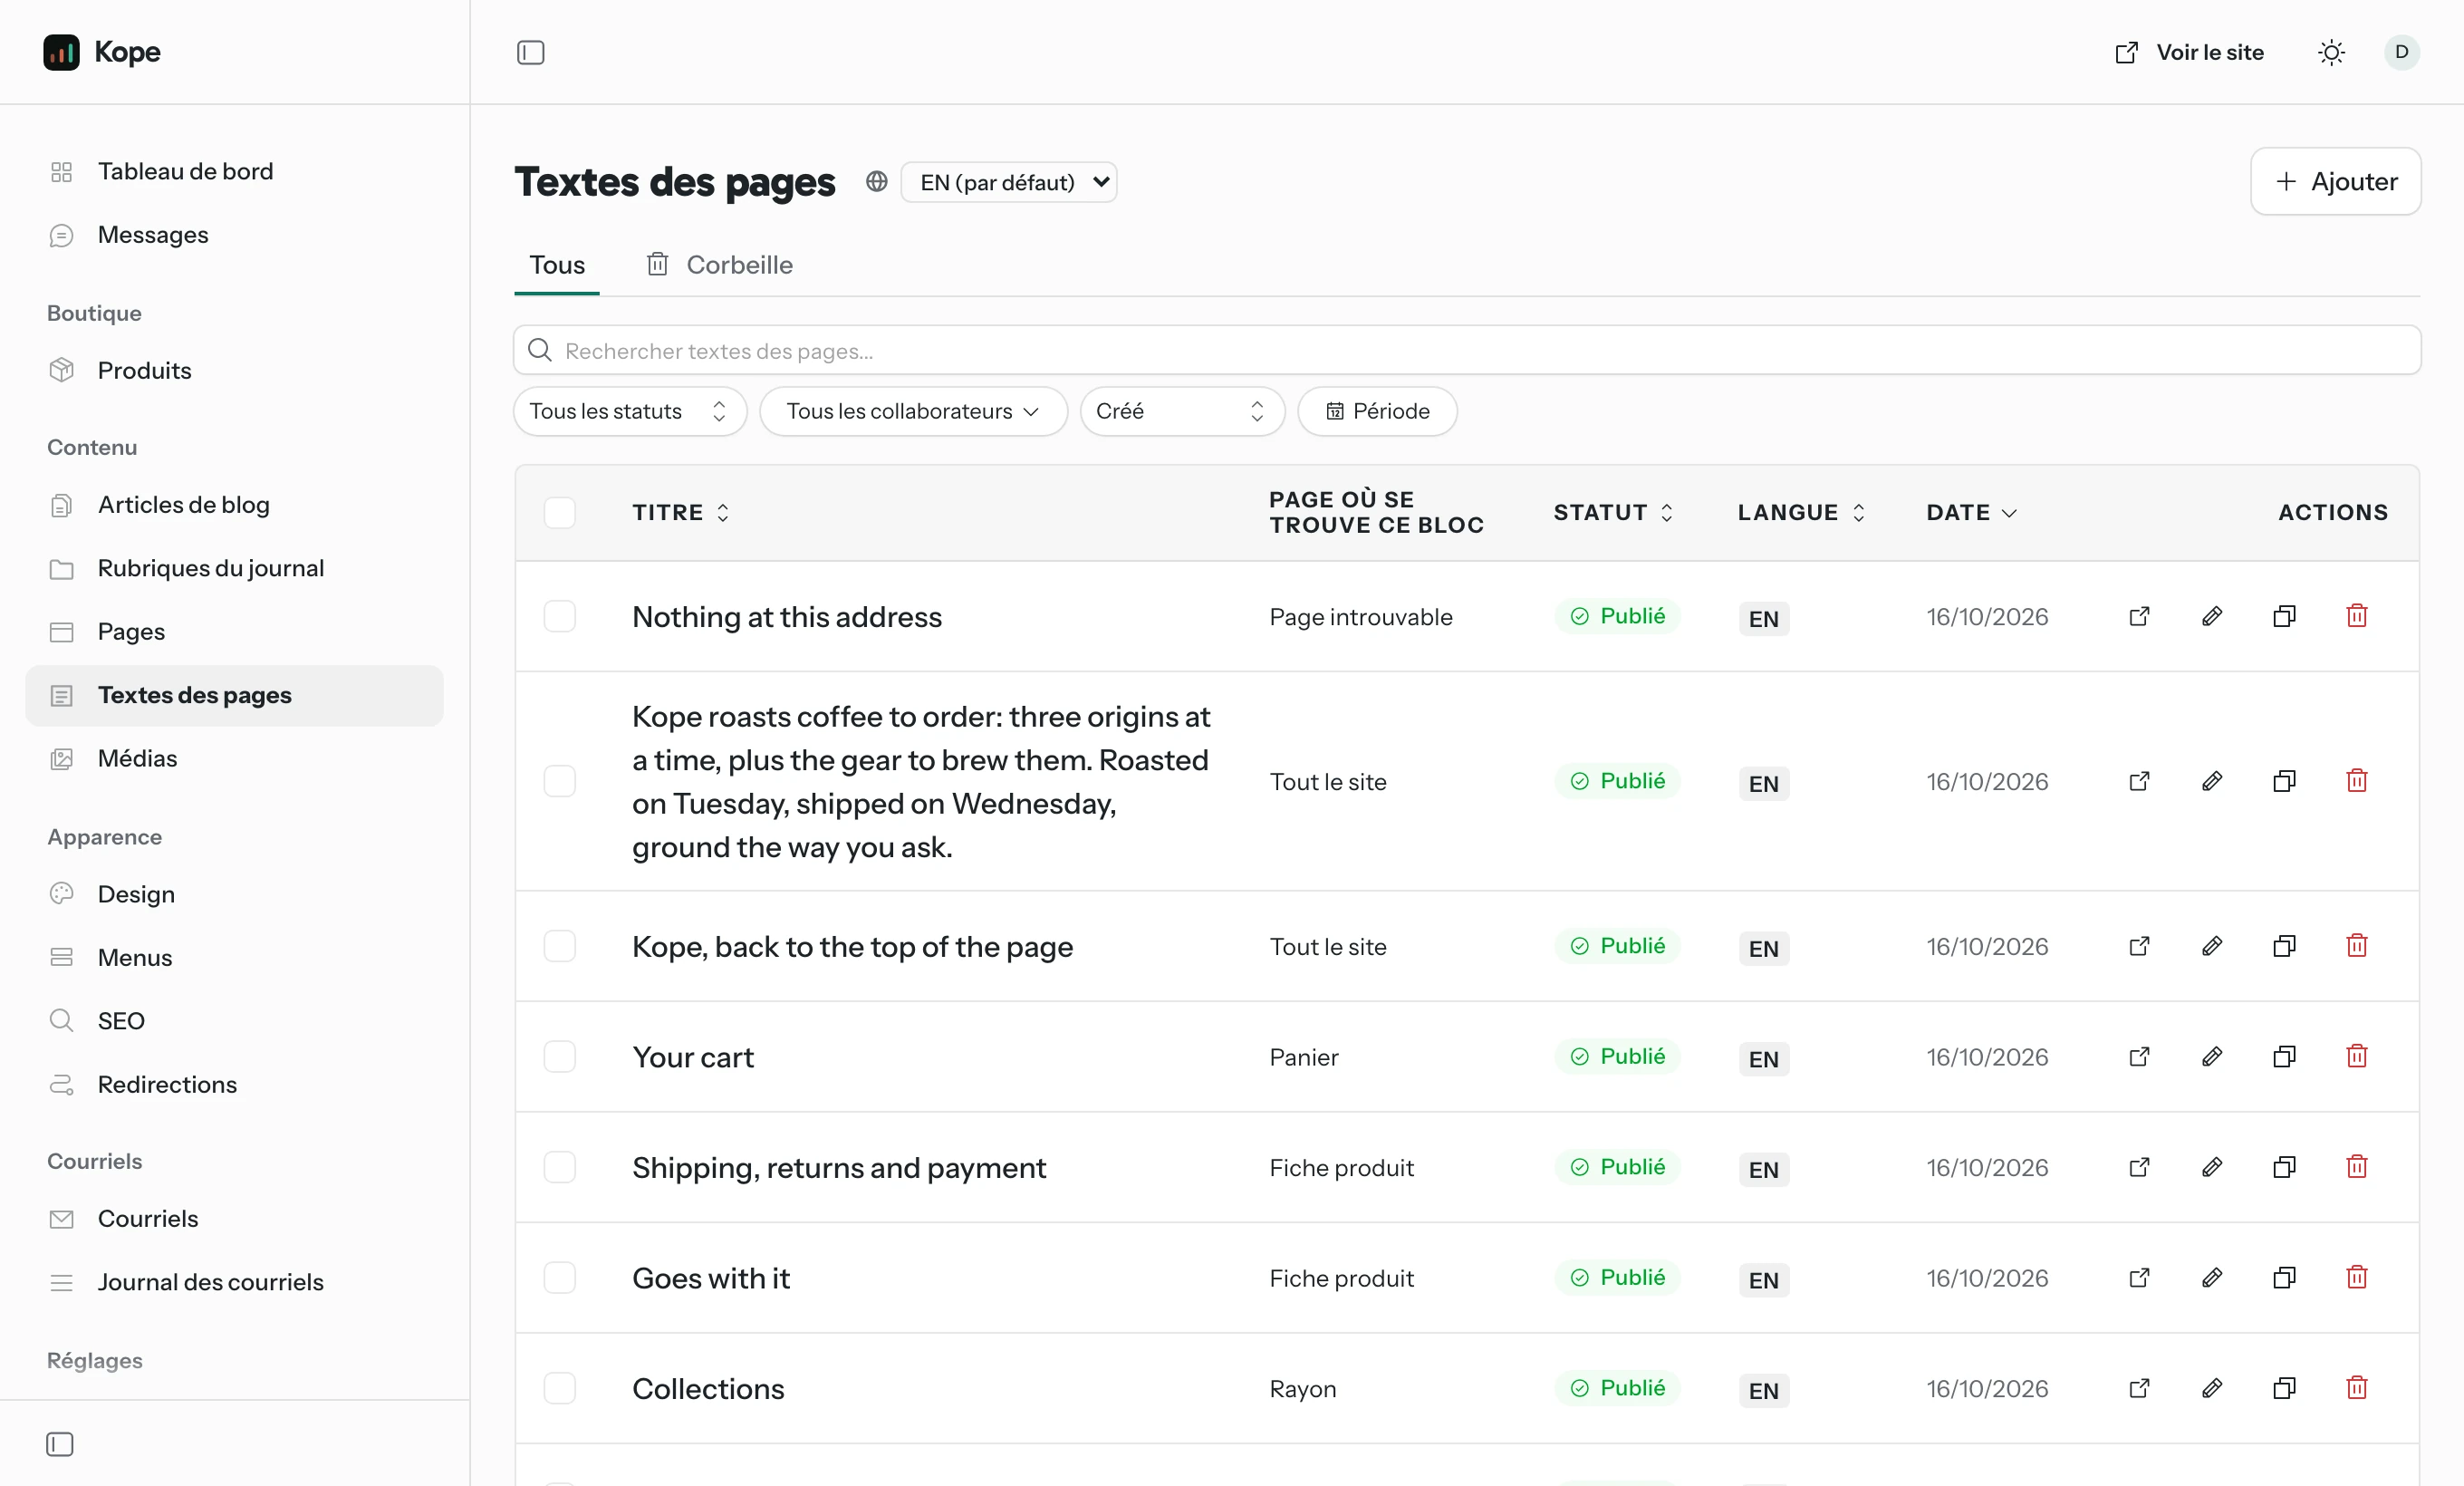
Task: Open external link for Kope, back to the top
Action: click(2139, 946)
